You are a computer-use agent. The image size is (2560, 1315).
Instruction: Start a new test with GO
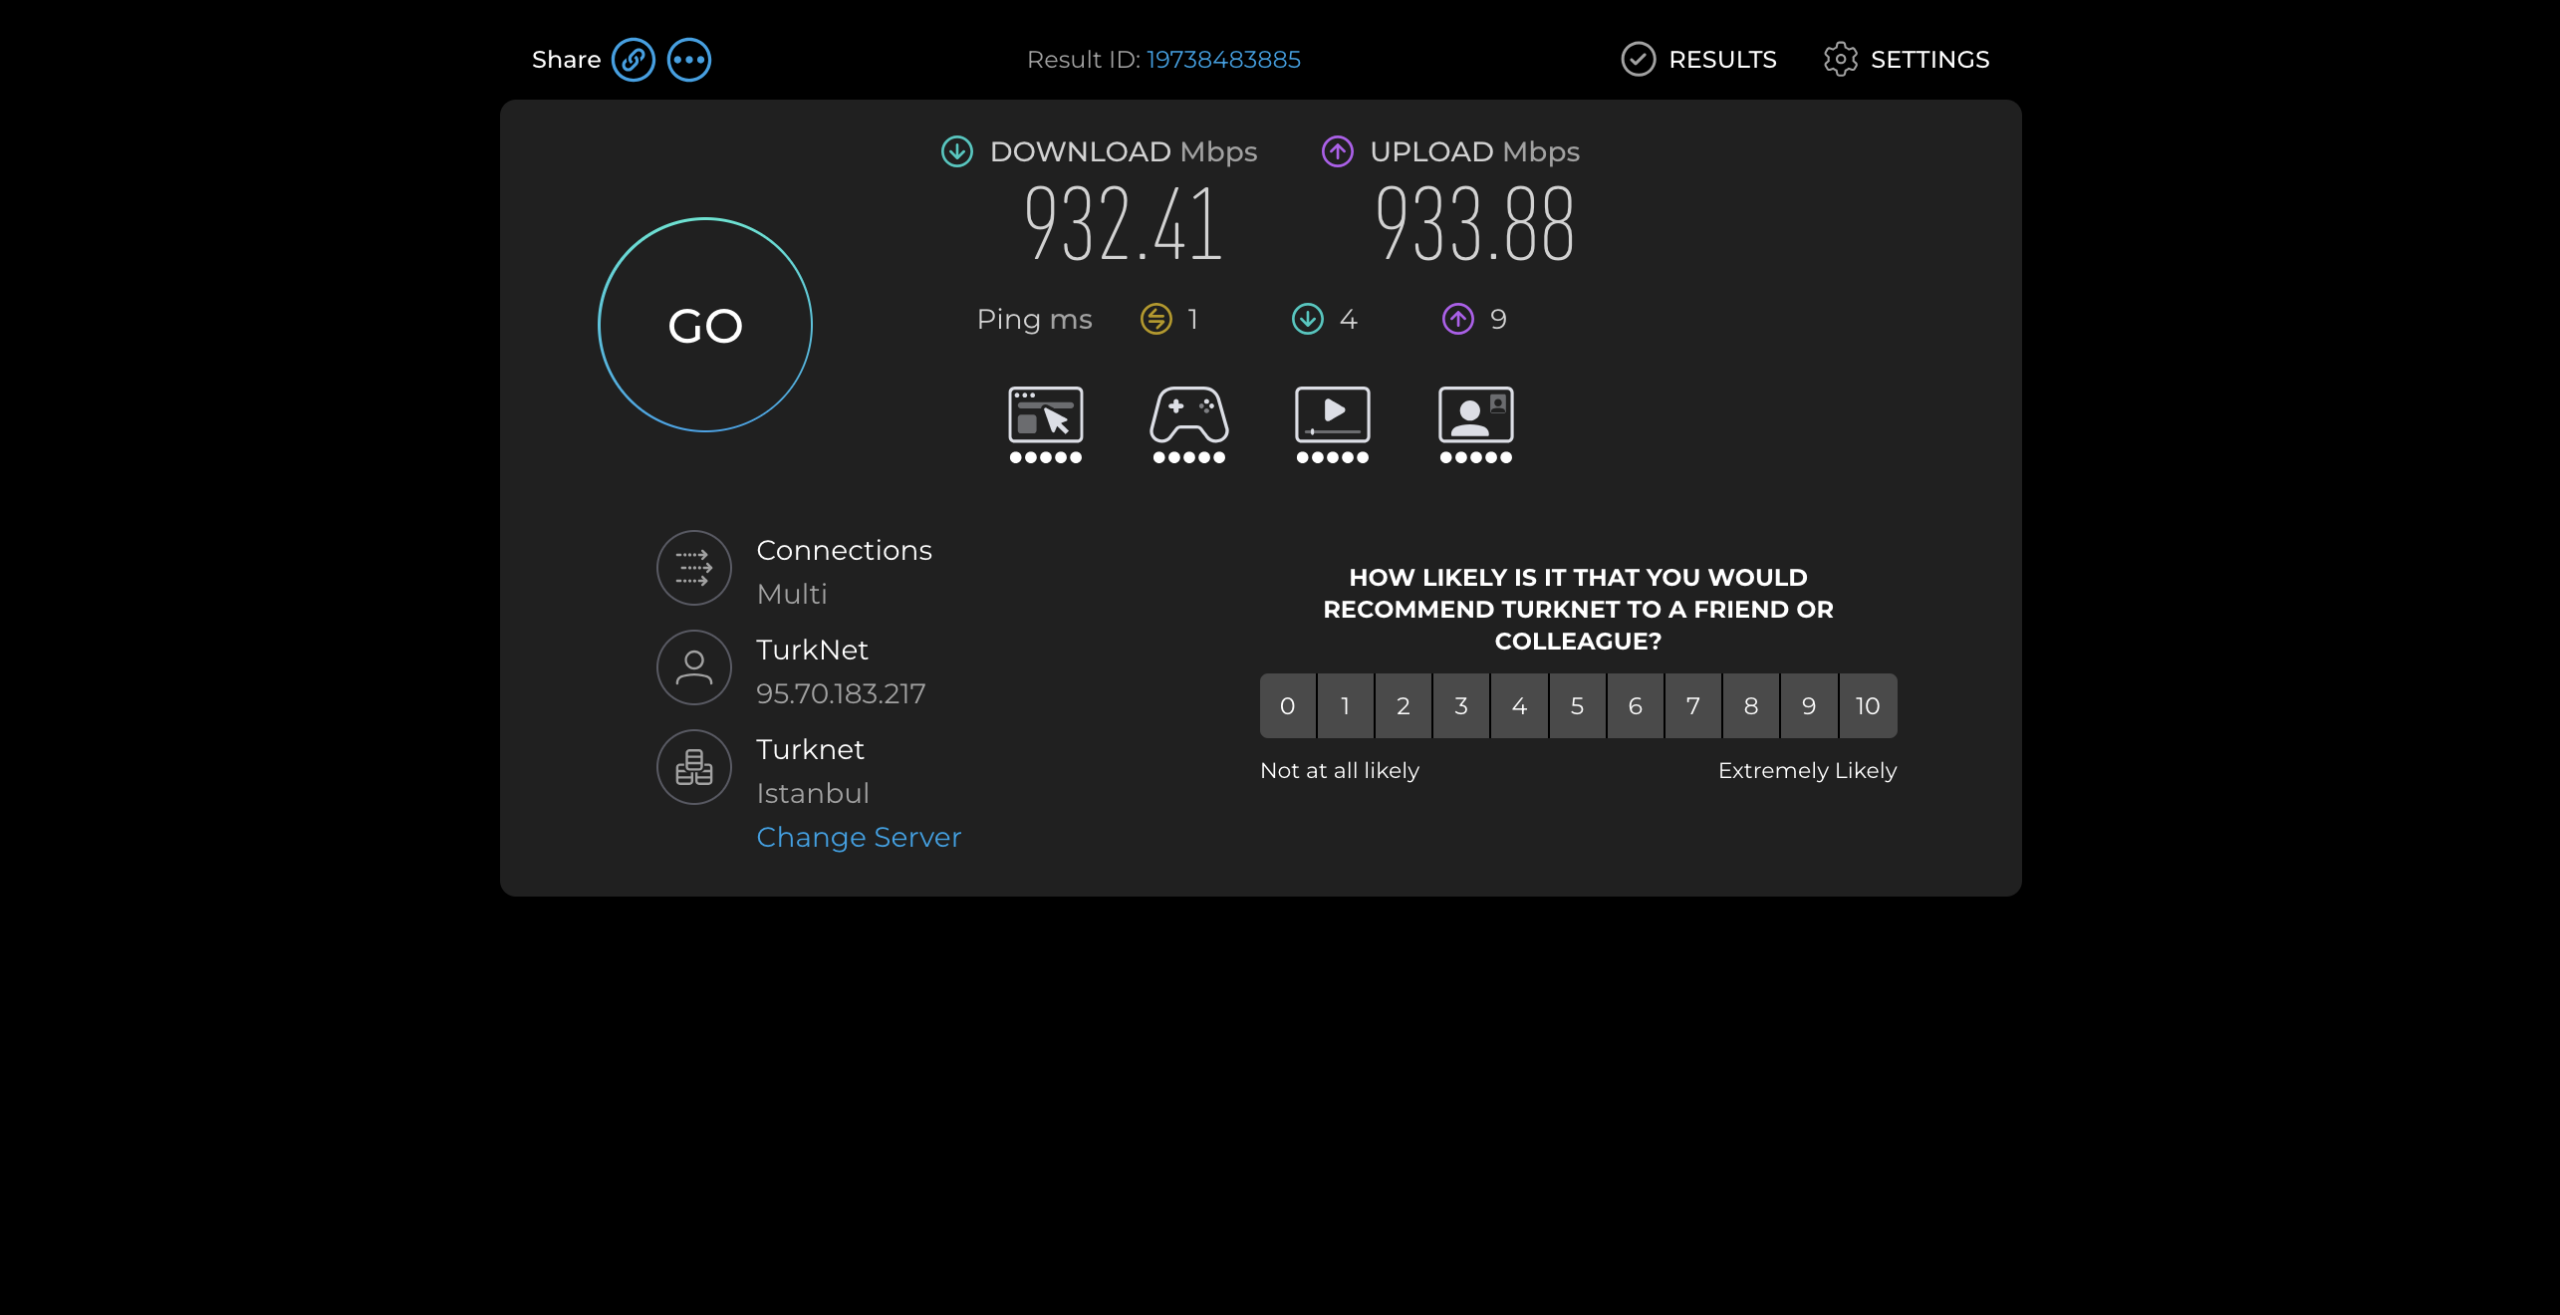coord(705,325)
